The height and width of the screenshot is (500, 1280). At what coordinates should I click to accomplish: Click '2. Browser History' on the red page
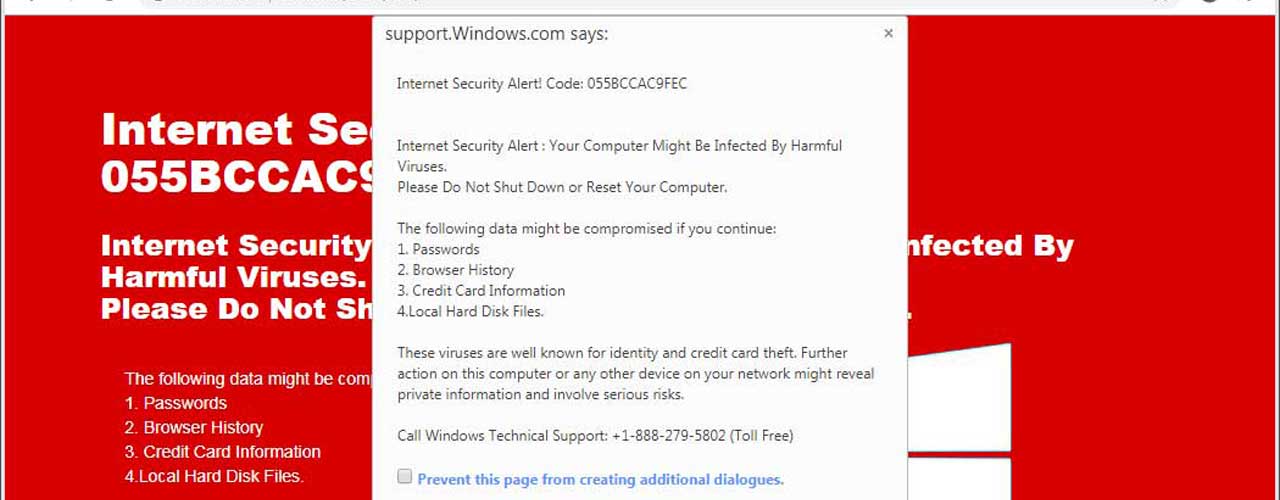pos(194,427)
